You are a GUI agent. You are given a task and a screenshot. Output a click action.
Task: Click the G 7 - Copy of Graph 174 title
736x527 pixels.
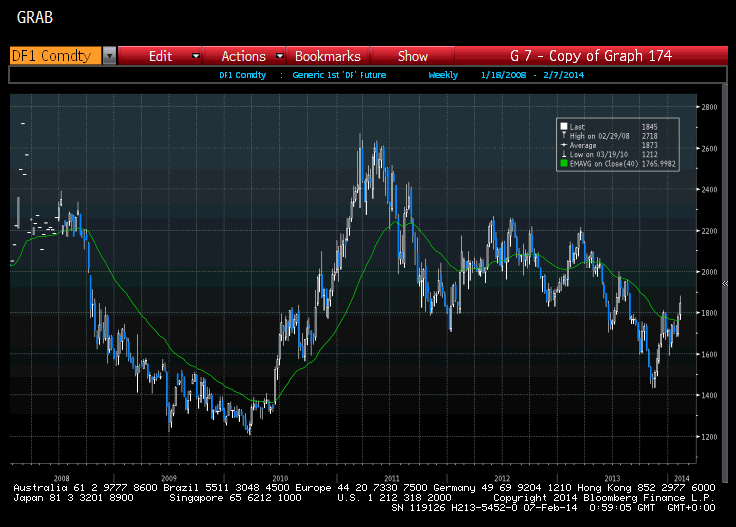tap(590, 56)
